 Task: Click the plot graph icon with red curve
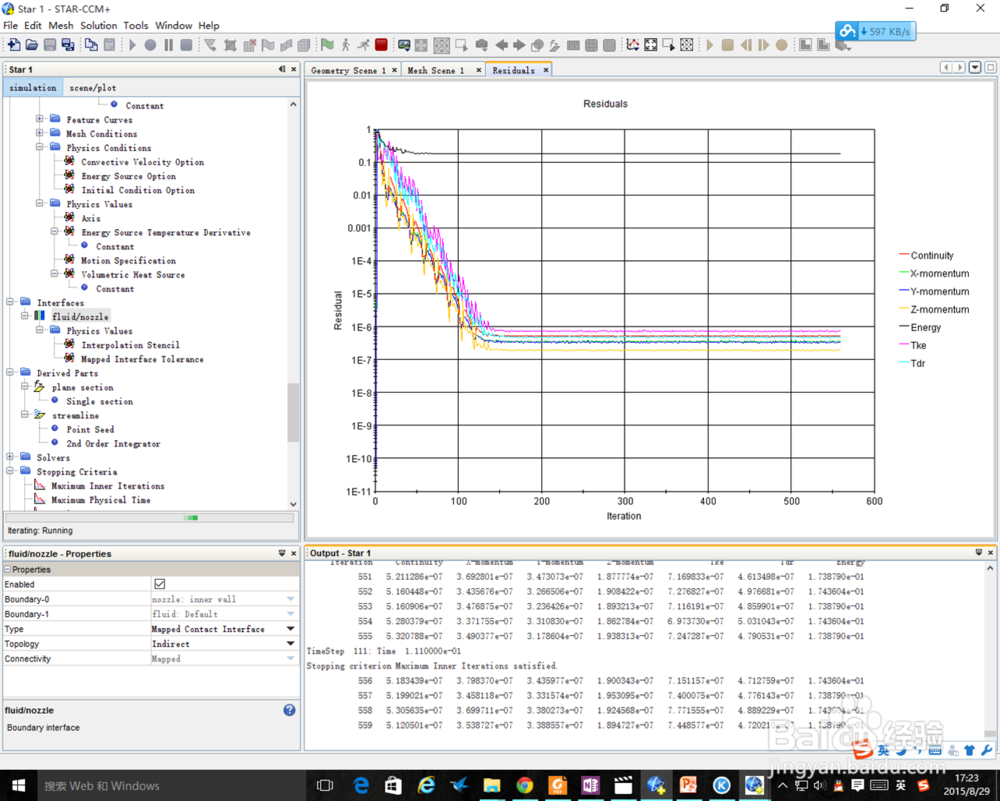633,45
